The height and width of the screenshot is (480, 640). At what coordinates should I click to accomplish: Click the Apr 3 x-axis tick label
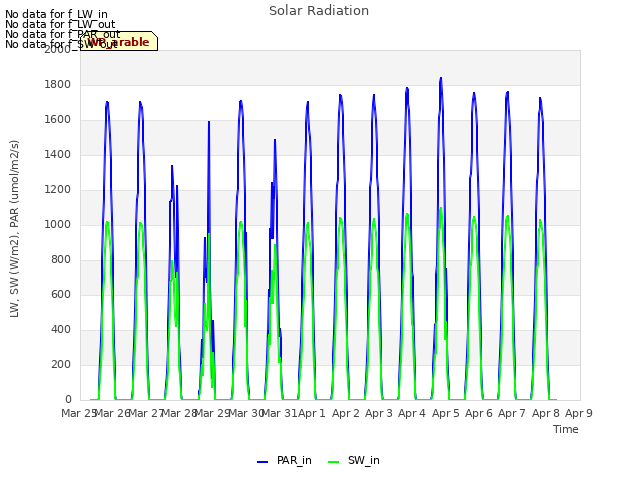coord(379,413)
